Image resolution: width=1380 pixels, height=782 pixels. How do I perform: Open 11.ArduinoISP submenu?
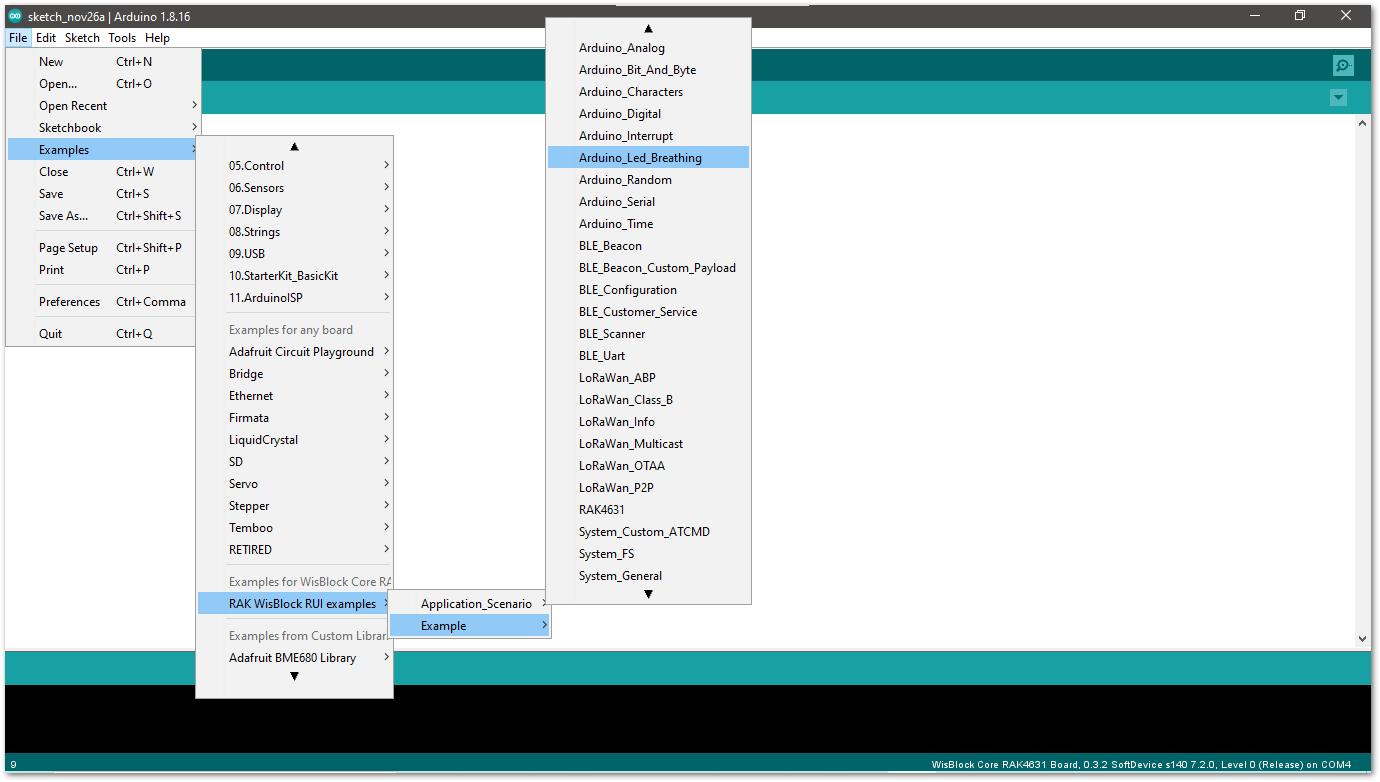[x=294, y=298]
